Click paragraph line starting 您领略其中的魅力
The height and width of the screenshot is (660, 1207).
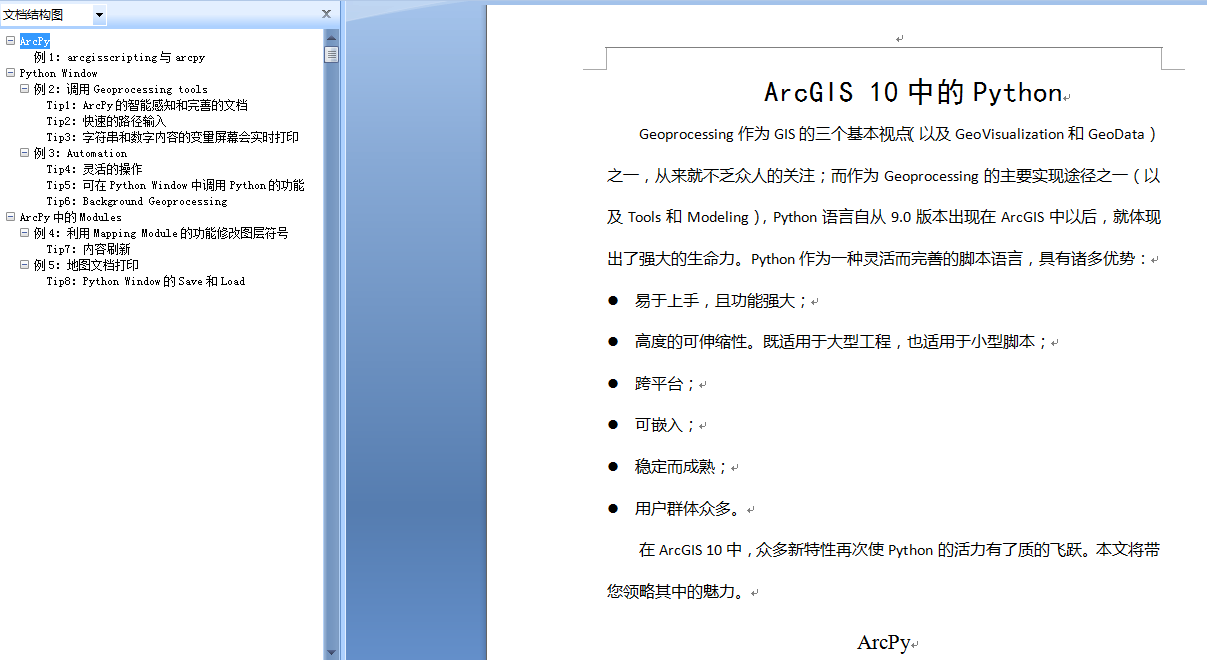tap(676, 592)
